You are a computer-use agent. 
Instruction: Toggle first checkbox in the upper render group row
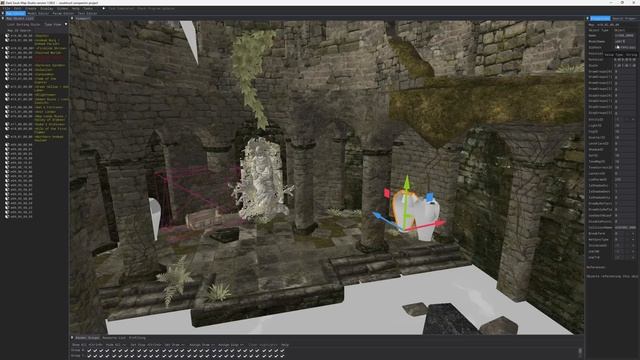(89, 350)
